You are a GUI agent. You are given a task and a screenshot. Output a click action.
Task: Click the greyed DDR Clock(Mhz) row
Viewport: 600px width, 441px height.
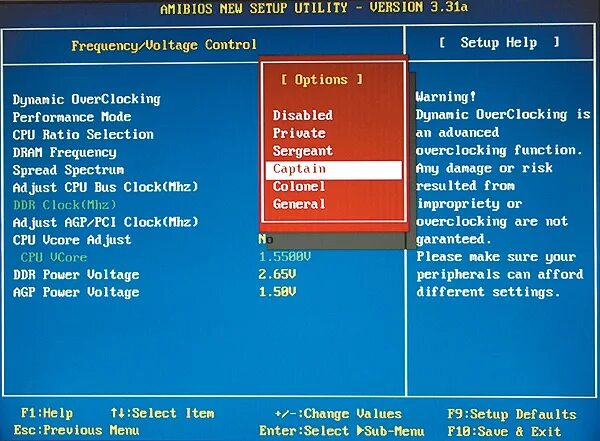click(x=64, y=205)
